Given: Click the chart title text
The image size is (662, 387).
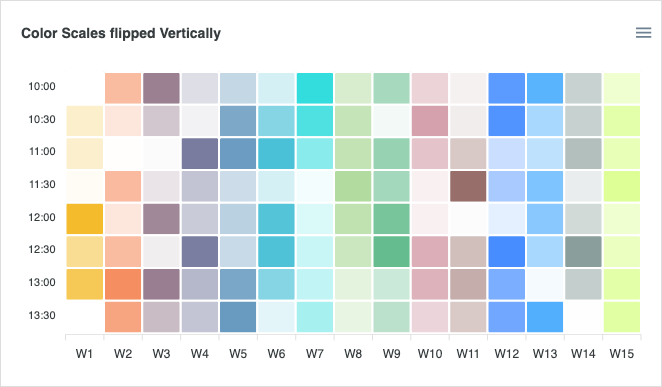Looking at the screenshot, I should [x=121, y=33].
